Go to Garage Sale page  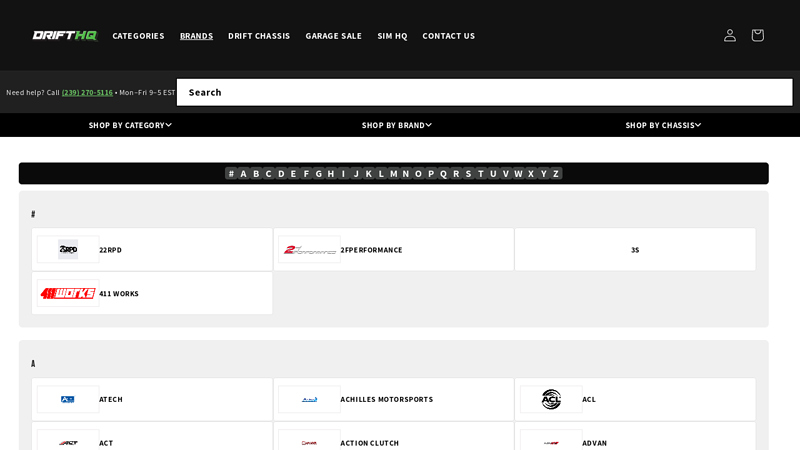(x=334, y=36)
